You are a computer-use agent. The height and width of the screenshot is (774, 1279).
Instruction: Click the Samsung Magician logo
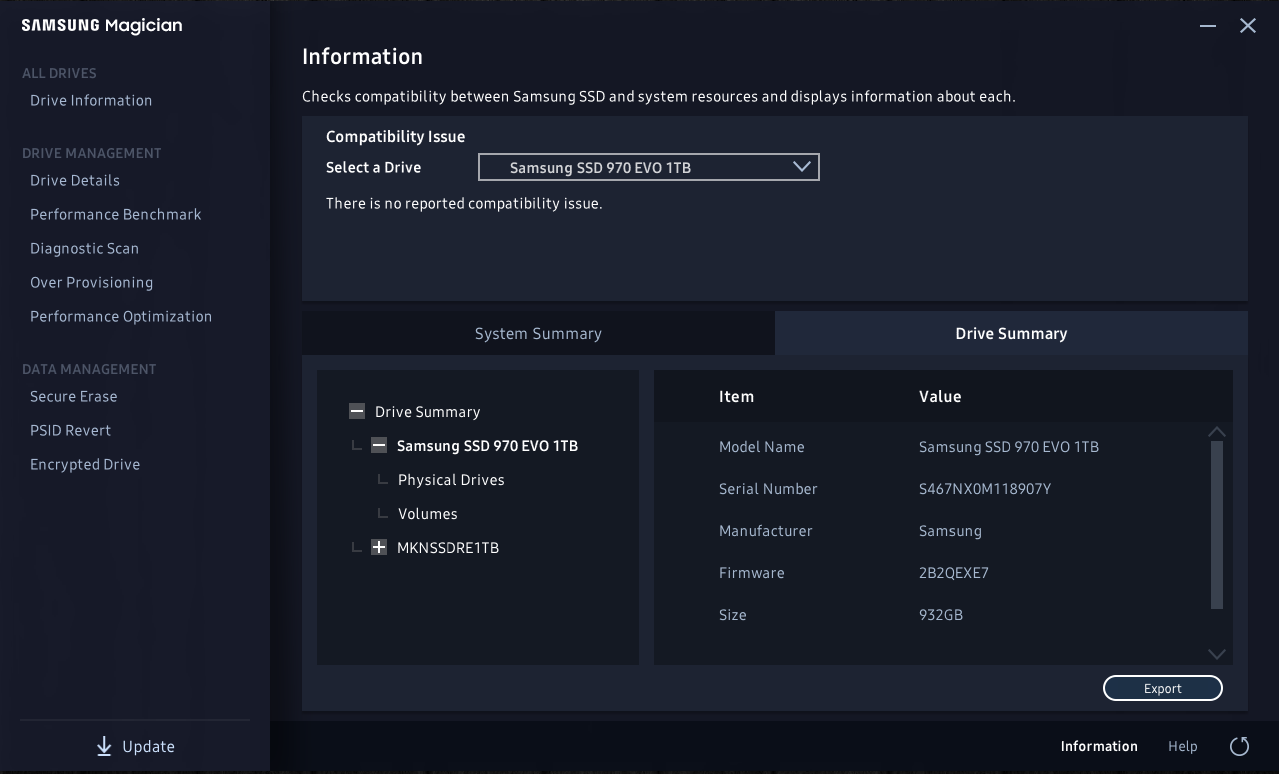click(102, 26)
